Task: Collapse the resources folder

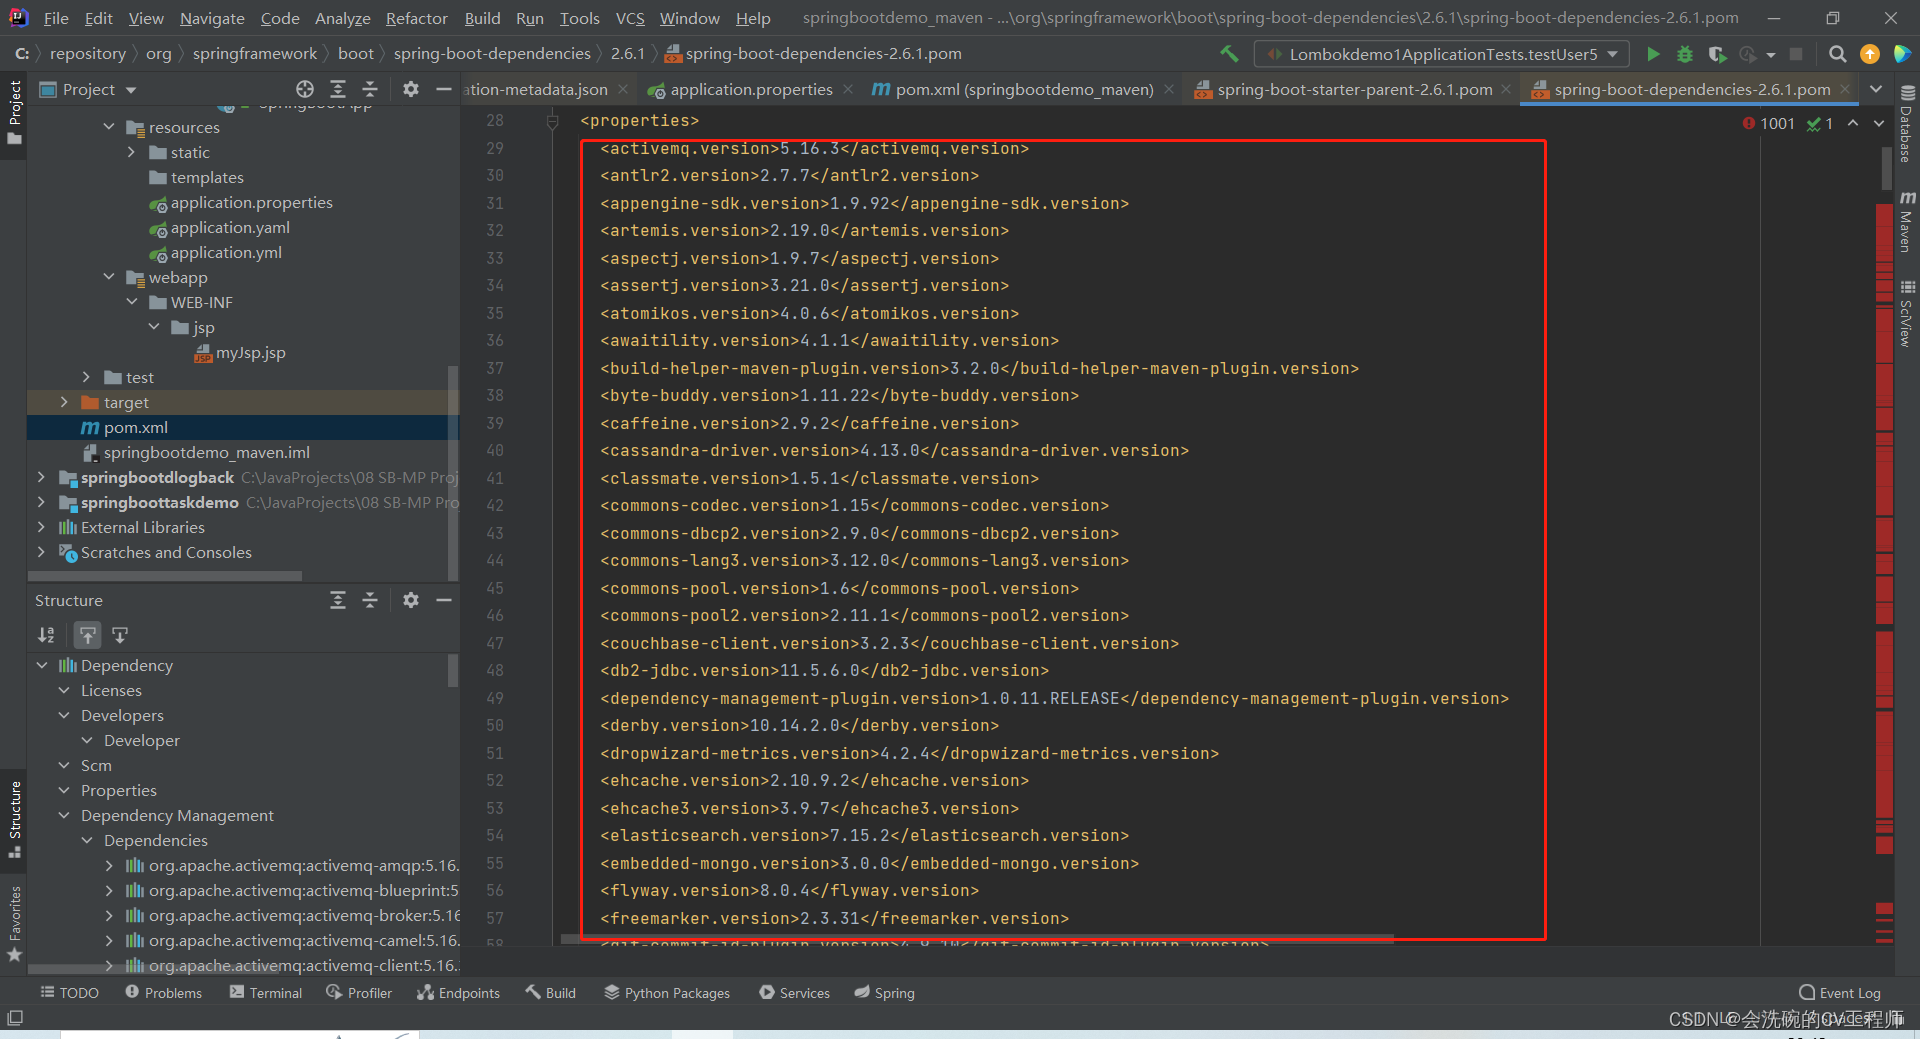Action: (109, 127)
